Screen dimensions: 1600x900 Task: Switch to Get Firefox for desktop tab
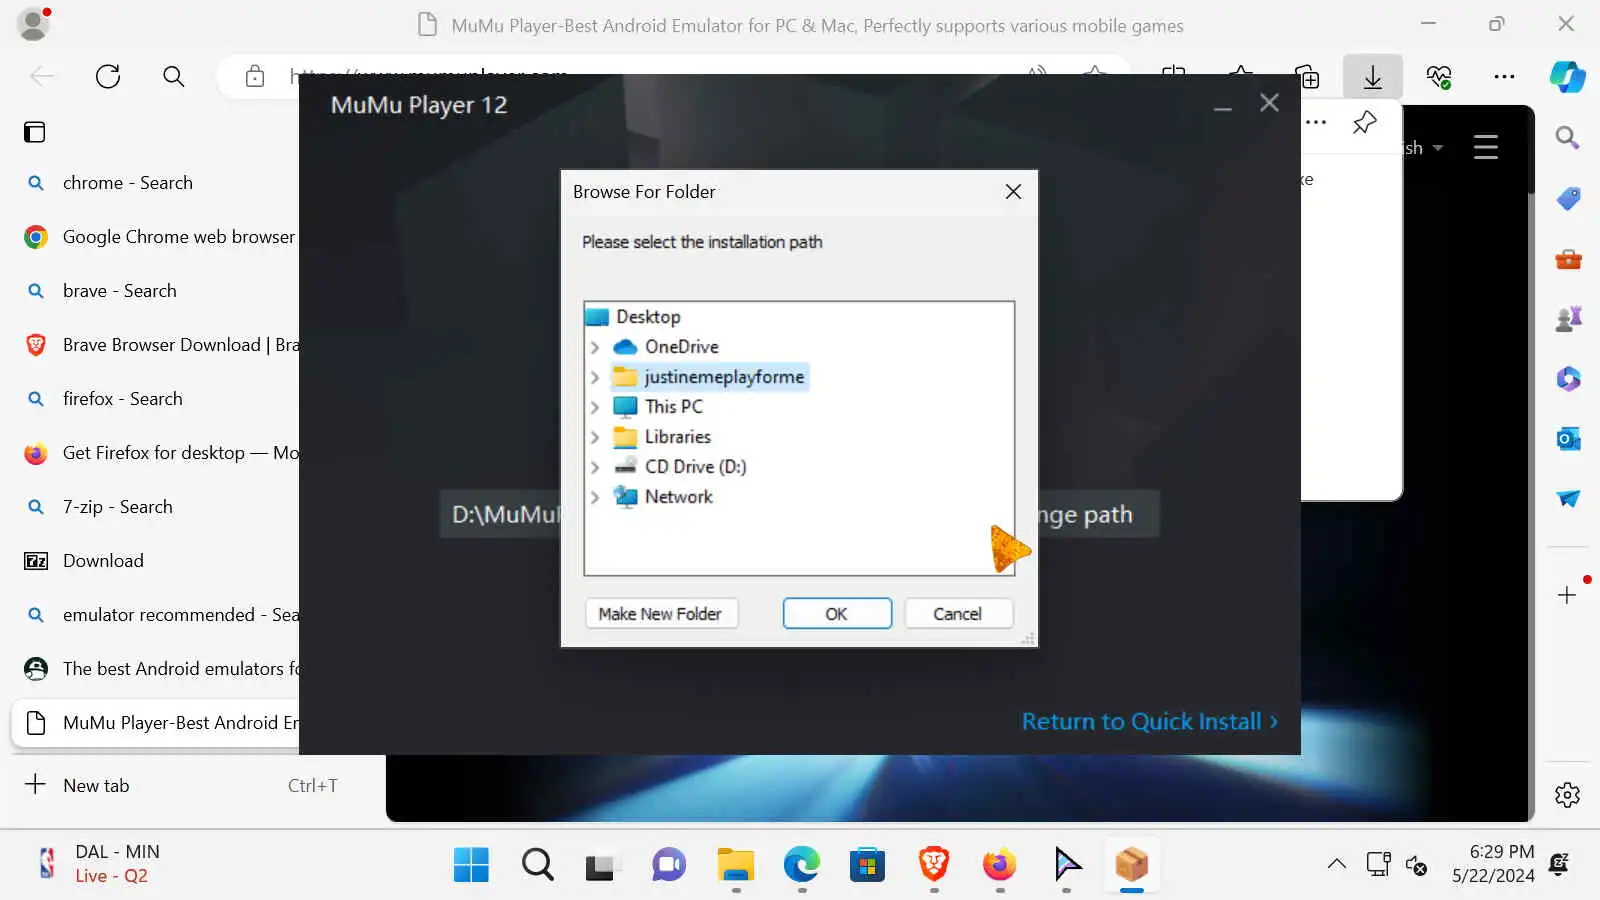coord(155,453)
